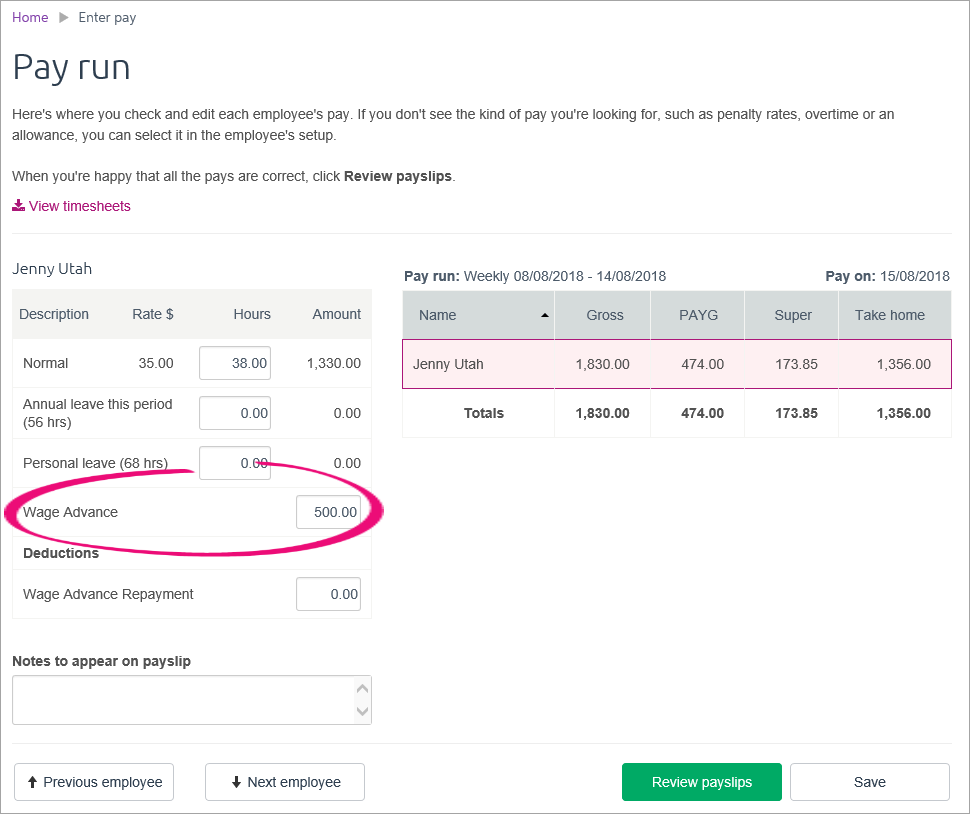
Task: Click the Gross column header
Action: click(x=604, y=315)
